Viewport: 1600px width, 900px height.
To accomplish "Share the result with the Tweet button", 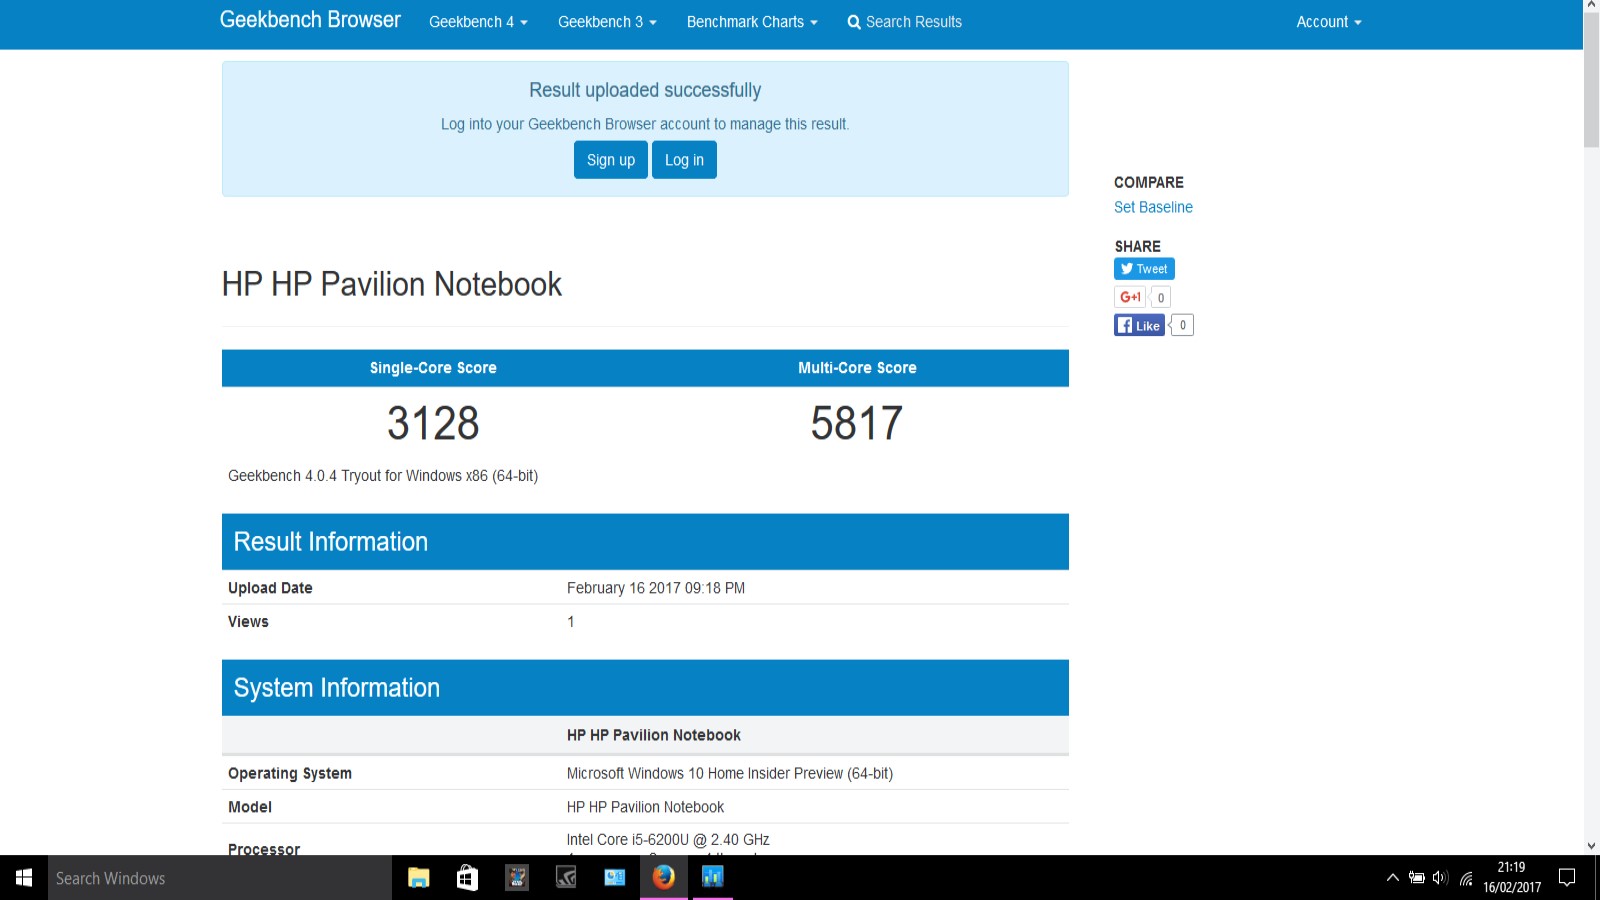I will coord(1144,269).
